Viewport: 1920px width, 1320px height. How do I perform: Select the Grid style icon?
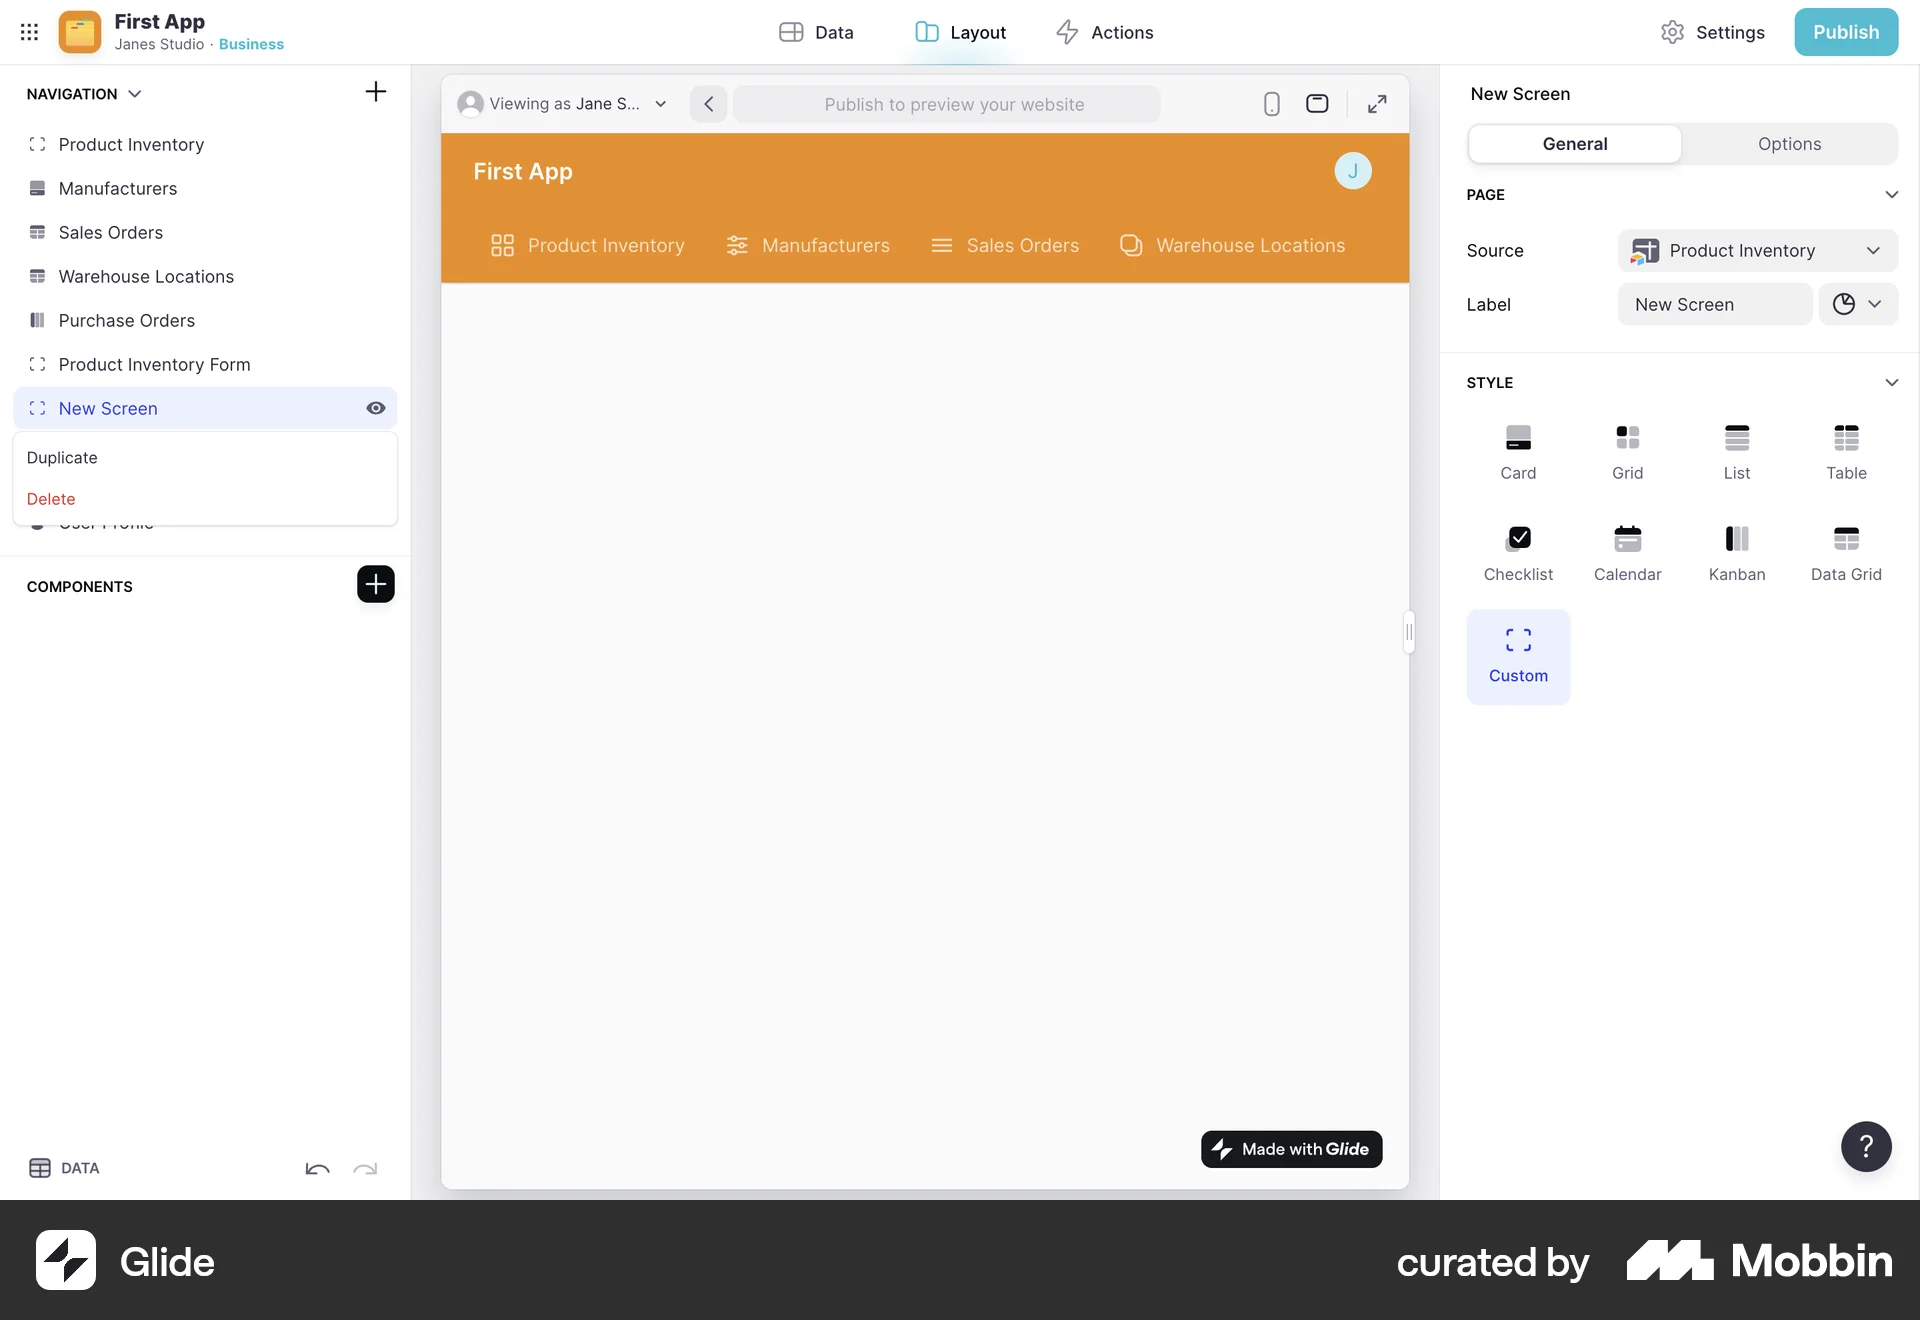pos(1627,452)
